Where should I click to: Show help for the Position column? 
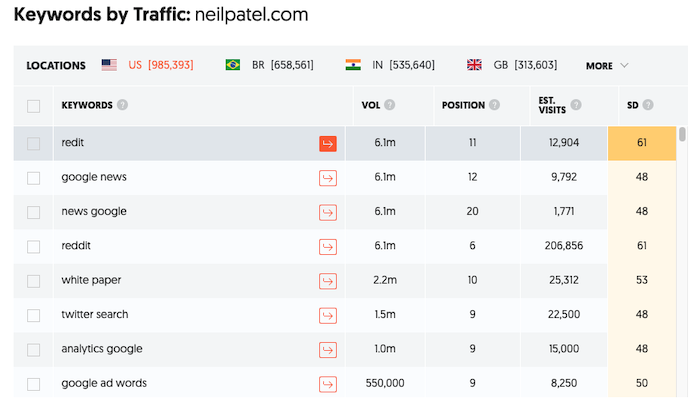click(x=494, y=105)
